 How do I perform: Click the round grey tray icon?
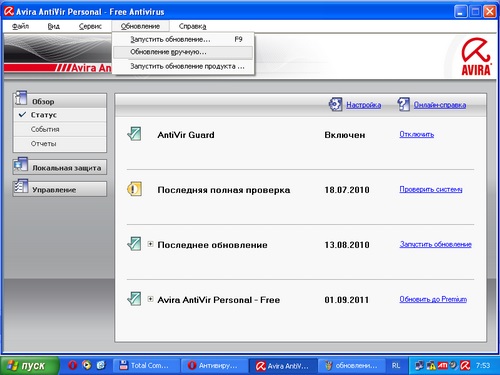[453, 366]
